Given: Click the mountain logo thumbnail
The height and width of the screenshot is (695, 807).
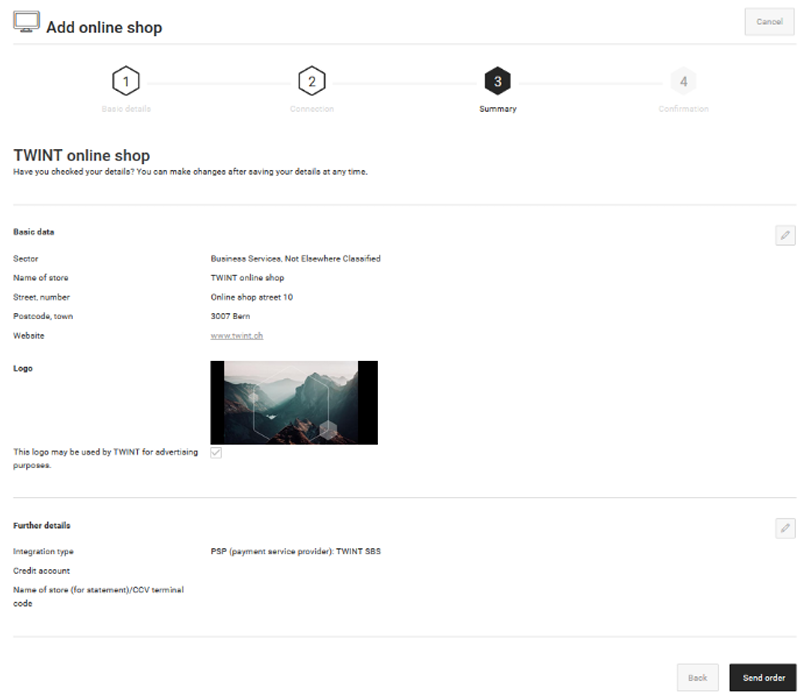Looking at the screenshot, I should click(x=294, y=403).
